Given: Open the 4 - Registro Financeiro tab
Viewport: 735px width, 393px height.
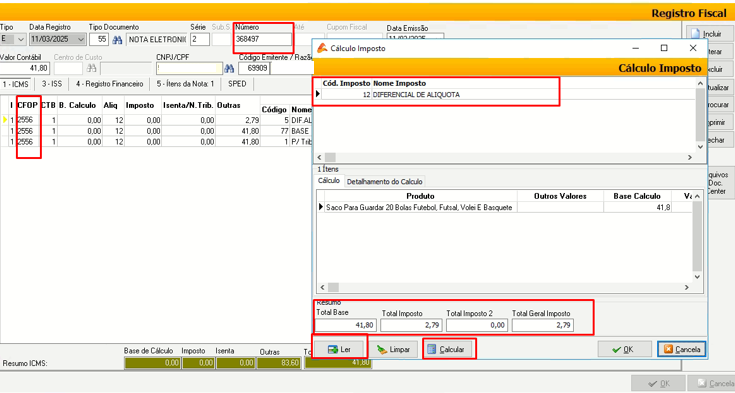Looking at the screenshot, I should tap(109, 84).
